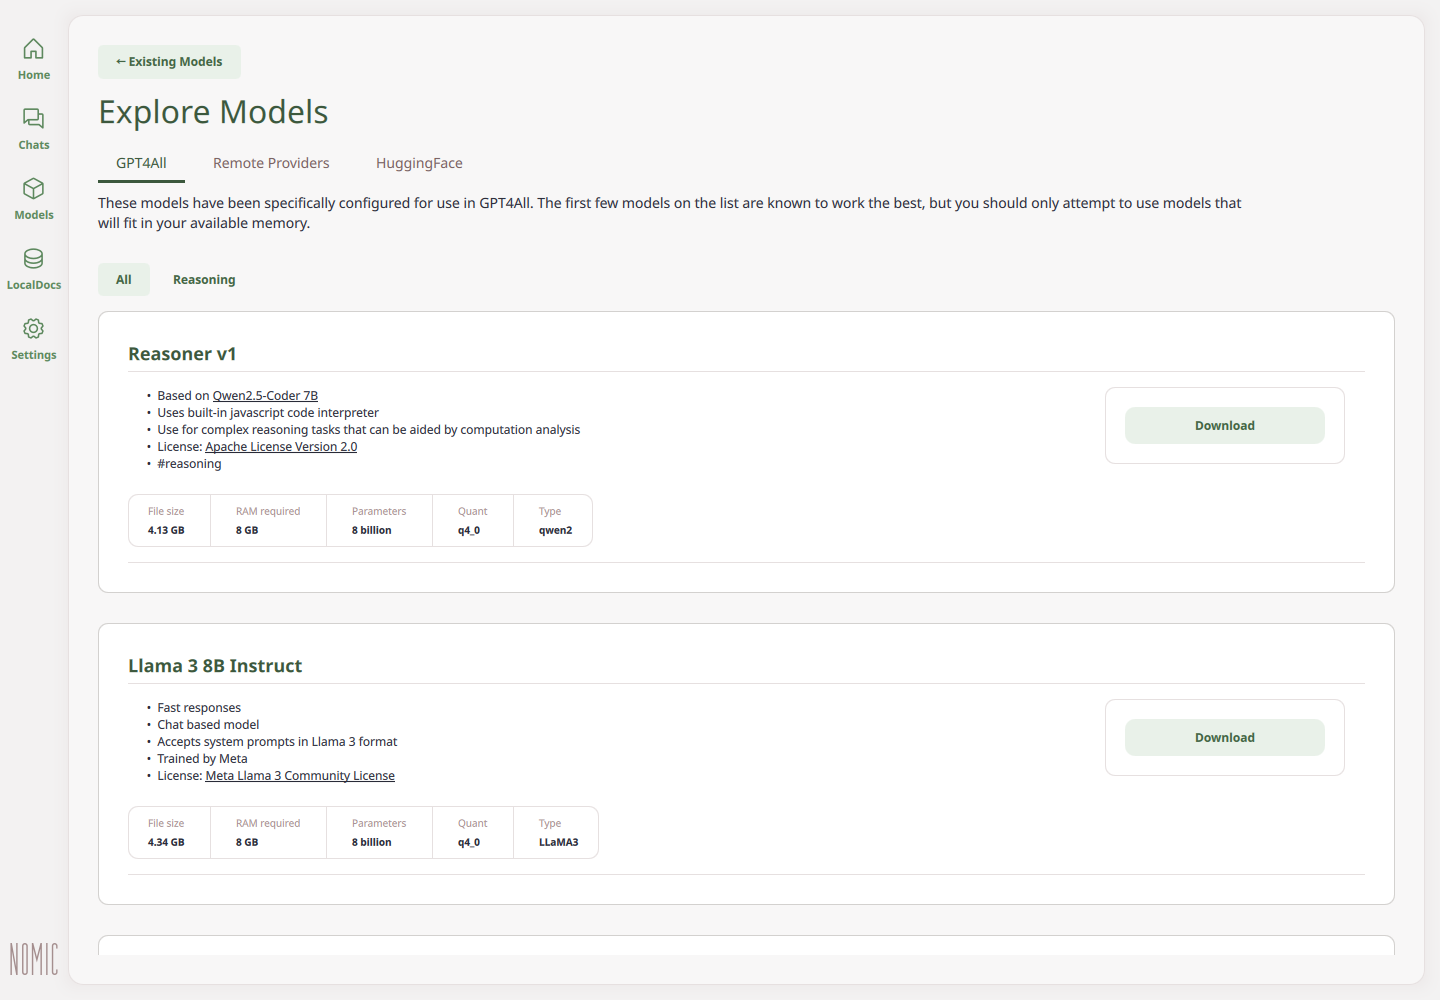Download the Llama 3 8B Instruct model
The image size is (1440, 1000).
coord(1224,738)
